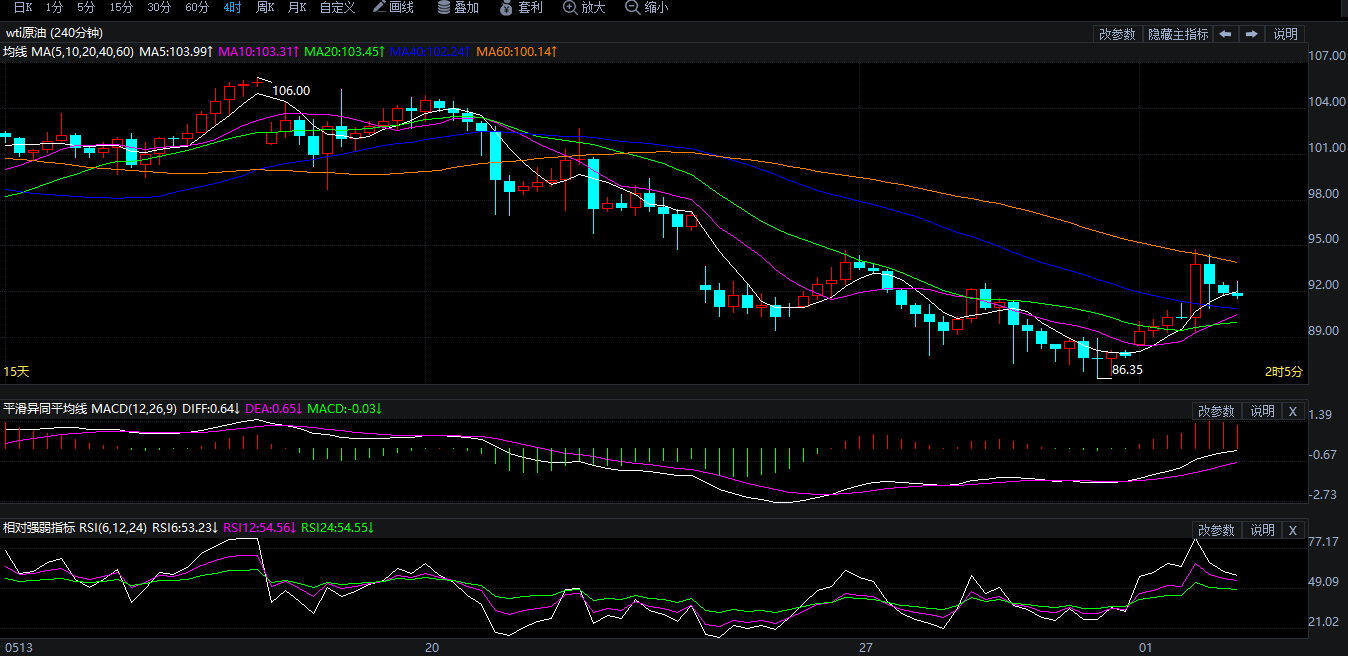Click the 106.00 high price marker

(x=291, y=90)
